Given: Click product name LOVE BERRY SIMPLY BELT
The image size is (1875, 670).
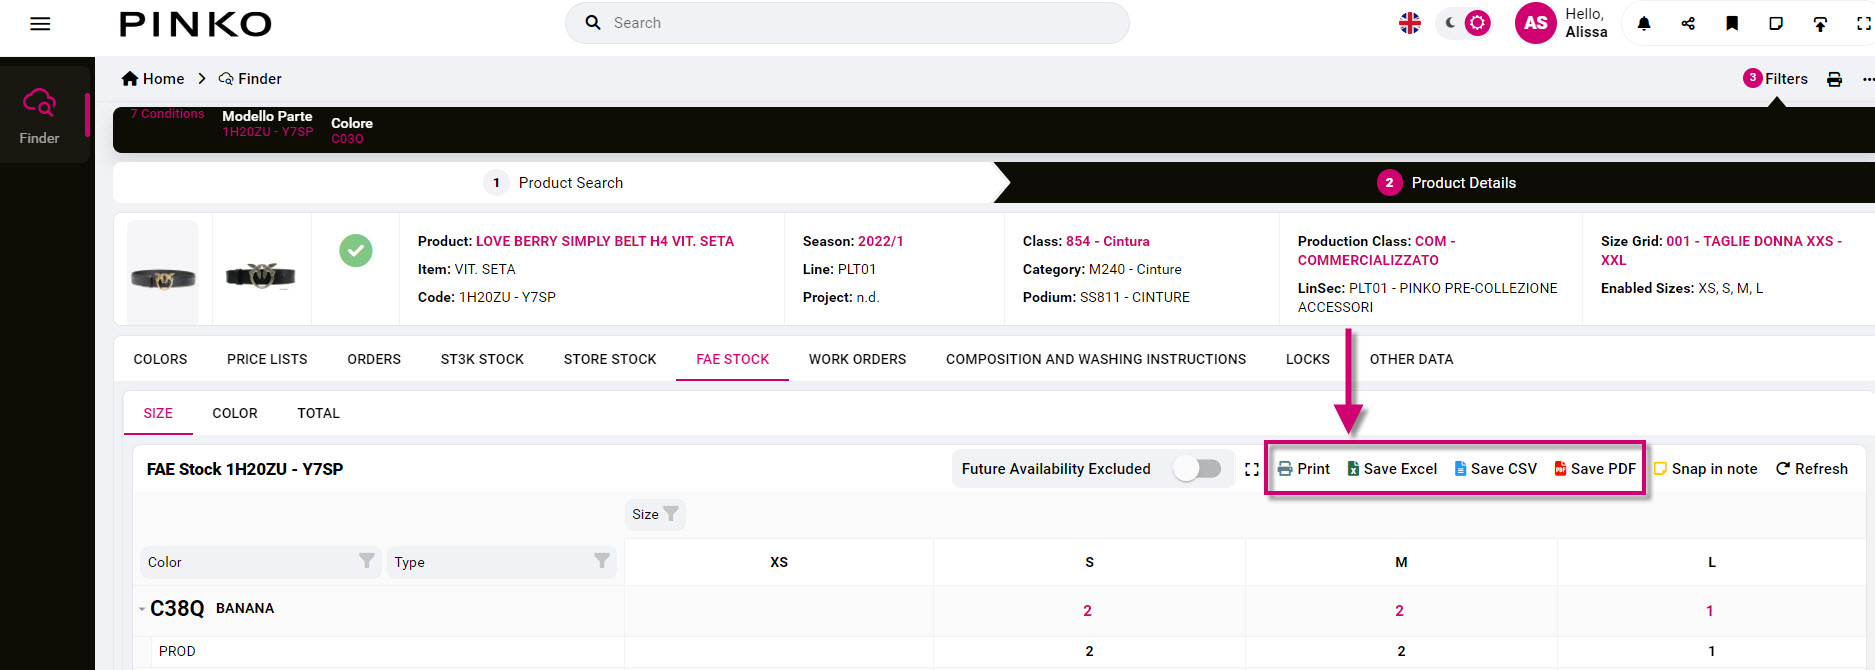Looking at the screenshot, I should pyautogui.click(x=605, y=241).
